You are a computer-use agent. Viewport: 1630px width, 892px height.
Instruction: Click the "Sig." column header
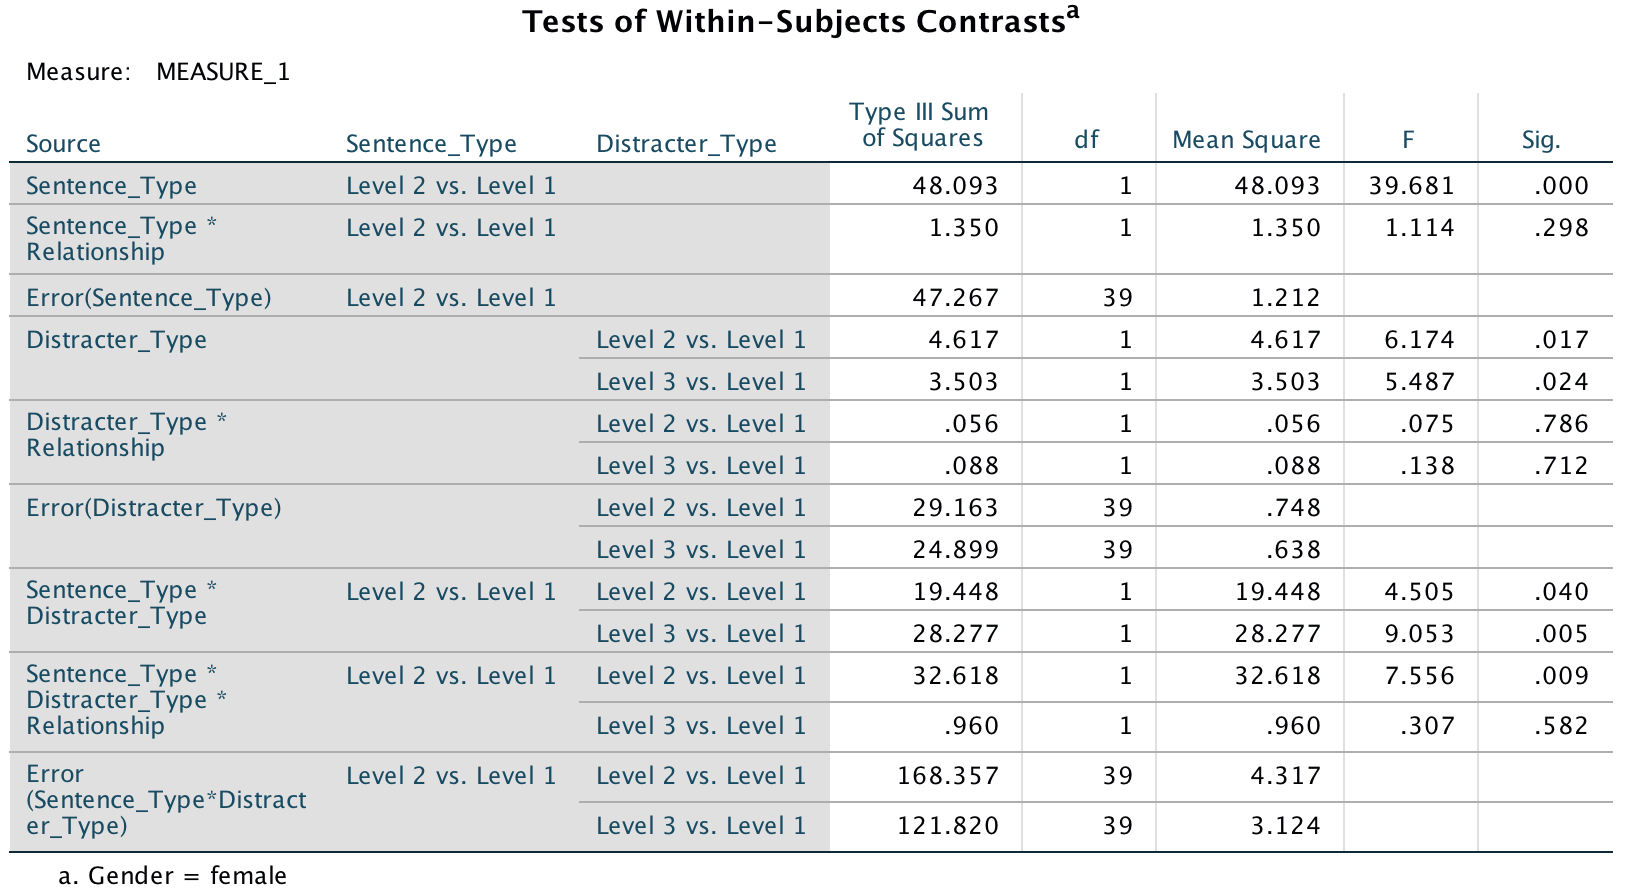(1541, 140)
